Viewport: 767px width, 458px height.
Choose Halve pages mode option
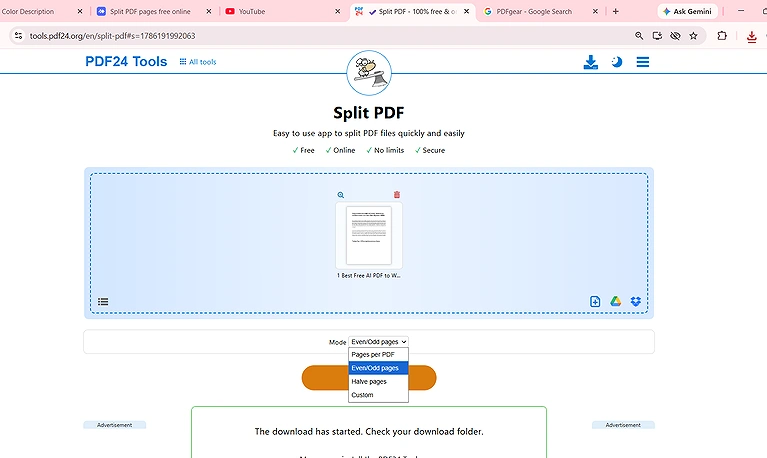(x=378, y=381)
